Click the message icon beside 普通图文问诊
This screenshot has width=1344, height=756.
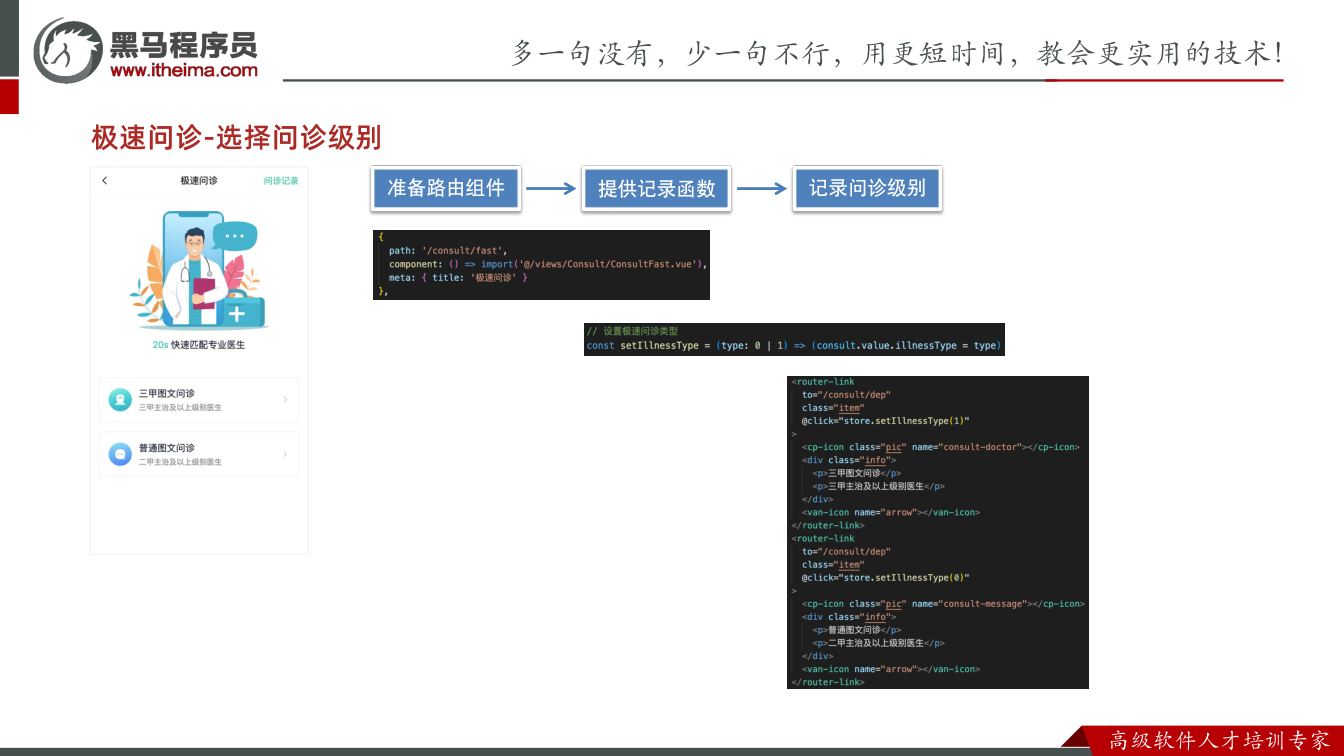pyautogui.click(x=120, y=454)
